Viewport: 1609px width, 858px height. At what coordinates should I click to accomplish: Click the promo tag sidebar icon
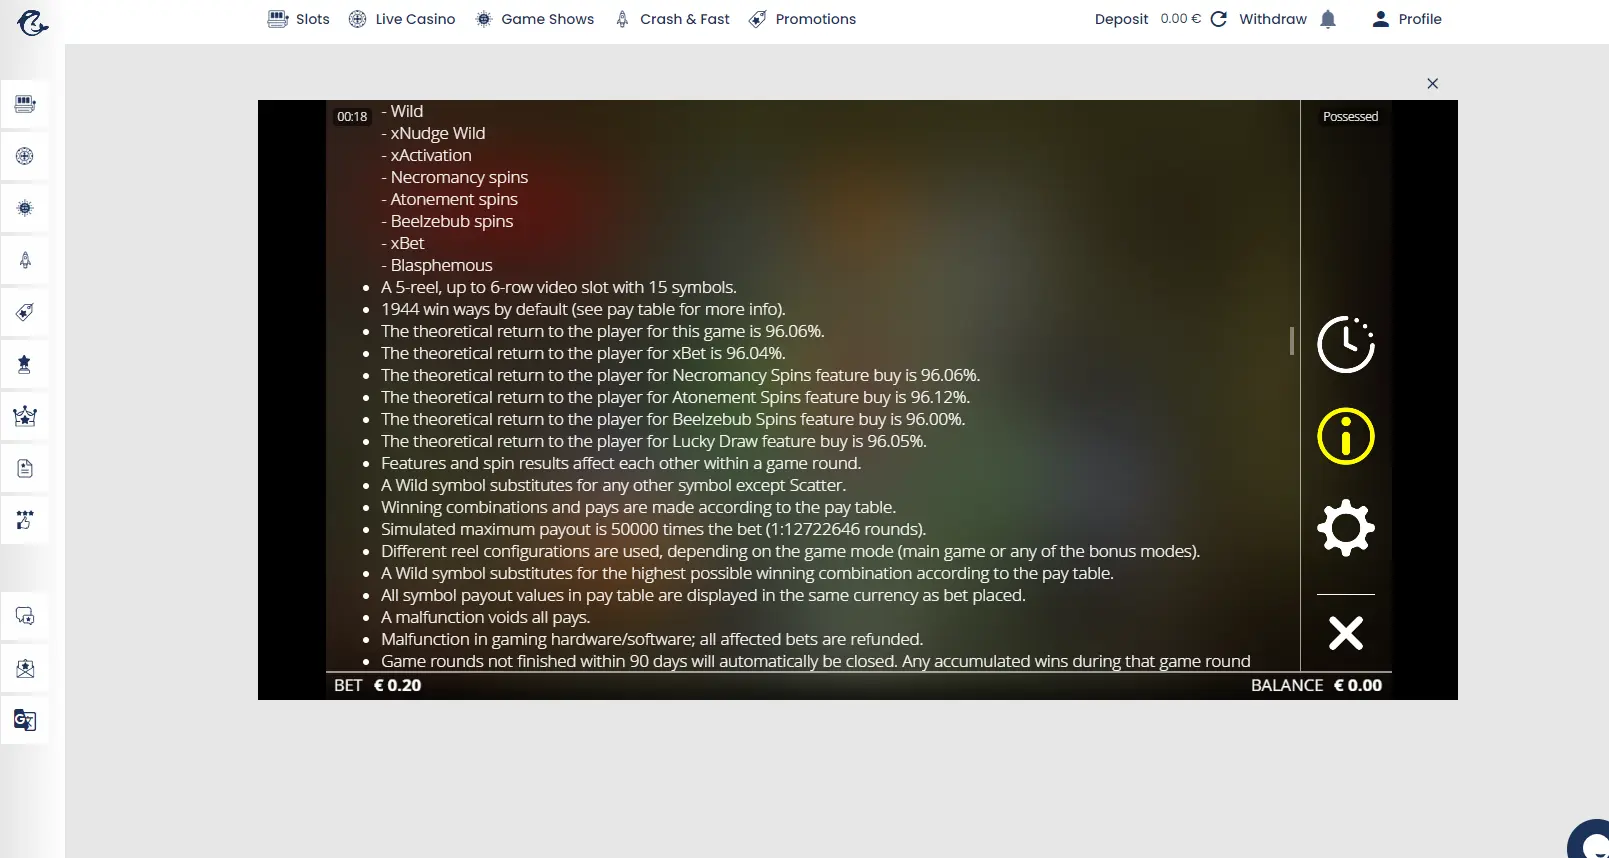(x=25, y=312)
